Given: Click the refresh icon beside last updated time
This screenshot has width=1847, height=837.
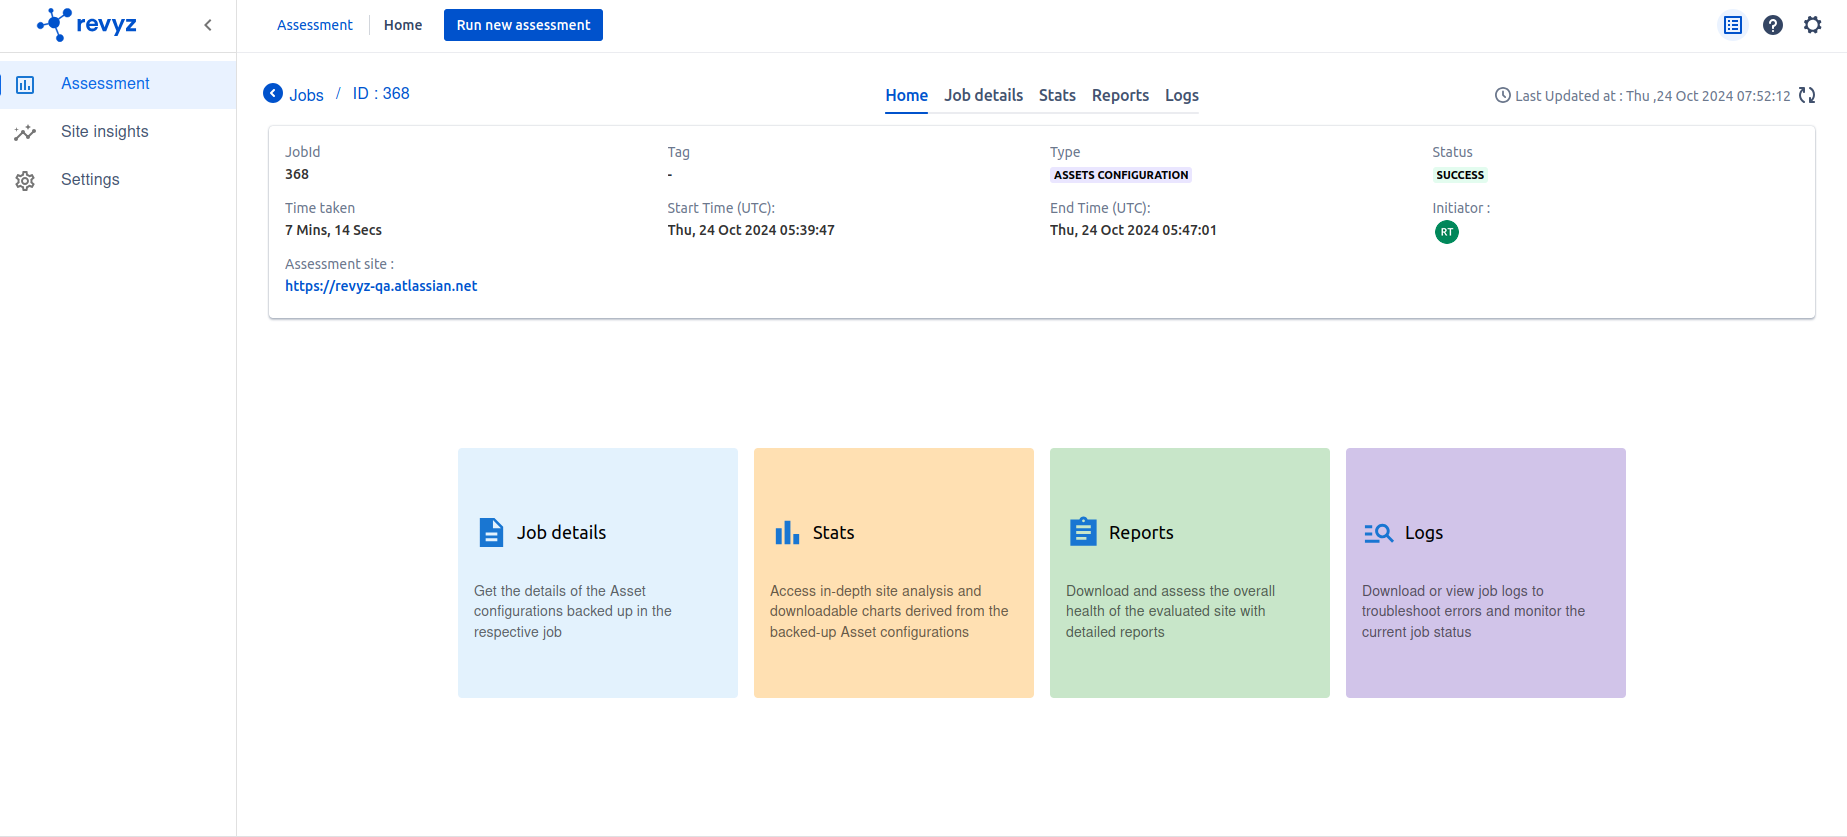Looking at the screenshot, I should [x=1807, y=95].
